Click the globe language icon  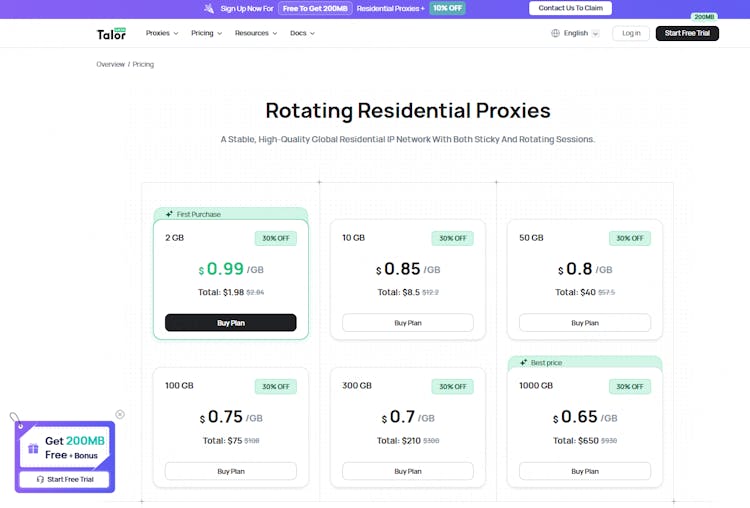556,33
